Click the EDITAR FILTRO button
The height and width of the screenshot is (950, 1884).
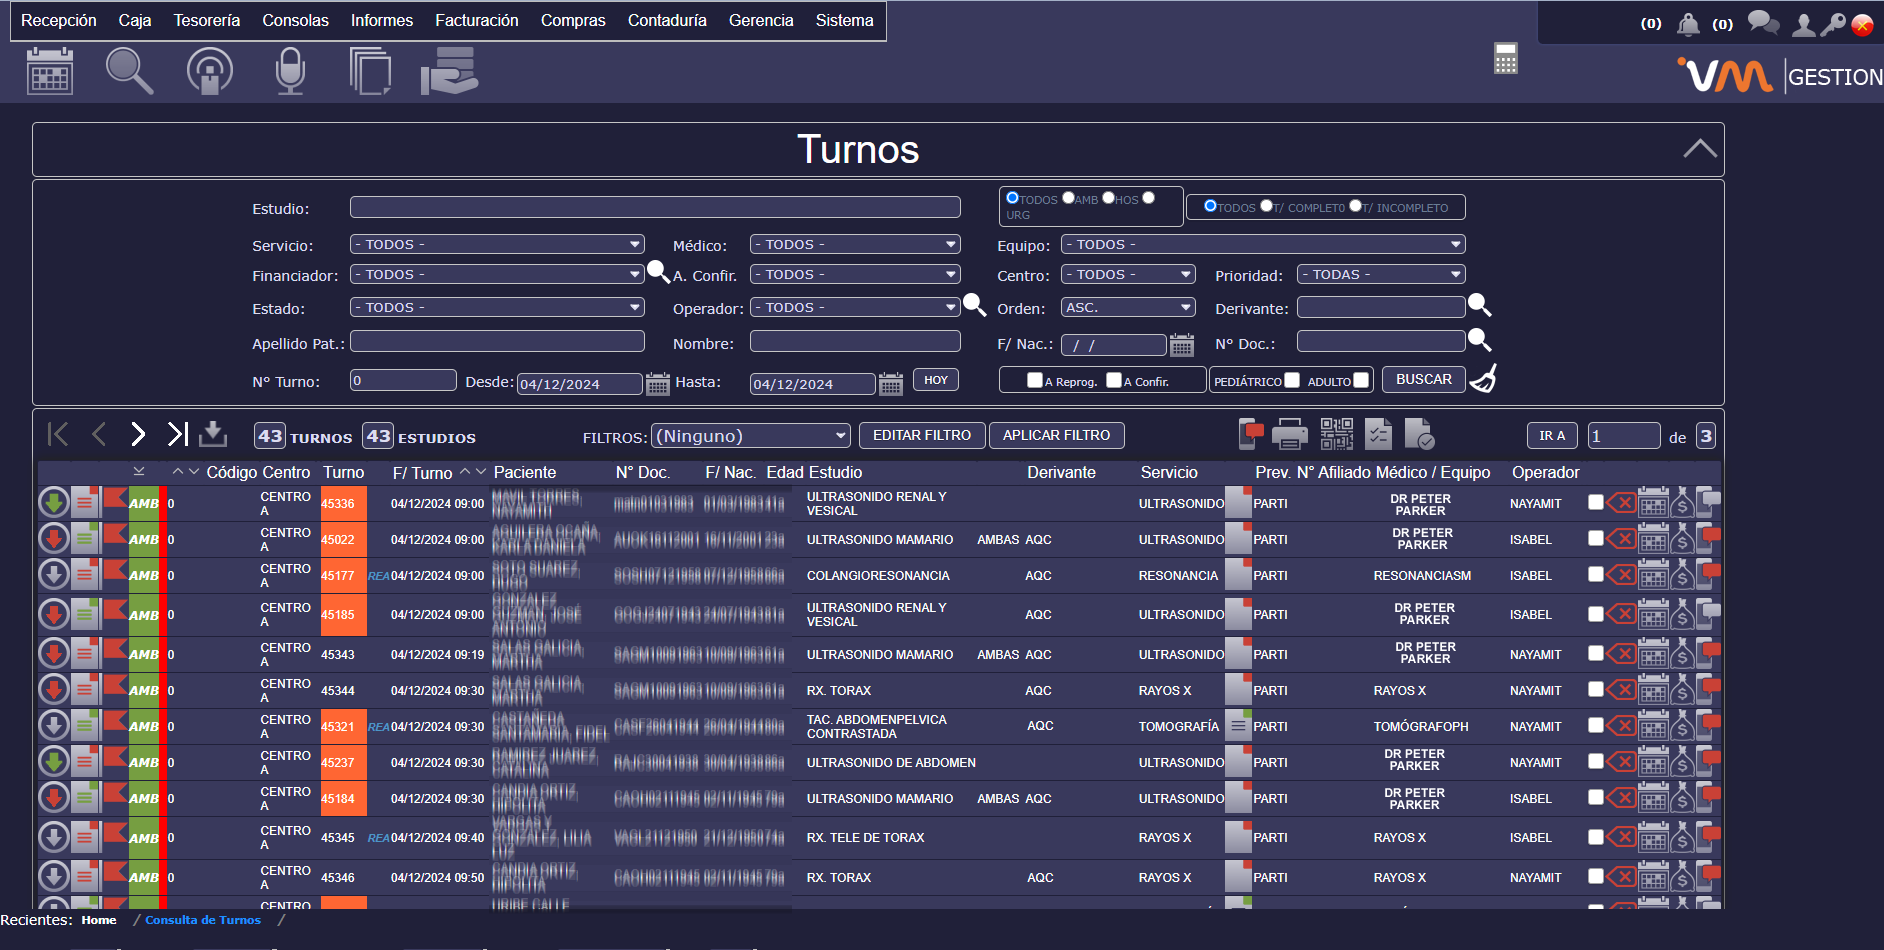click(x=922, y=435)
